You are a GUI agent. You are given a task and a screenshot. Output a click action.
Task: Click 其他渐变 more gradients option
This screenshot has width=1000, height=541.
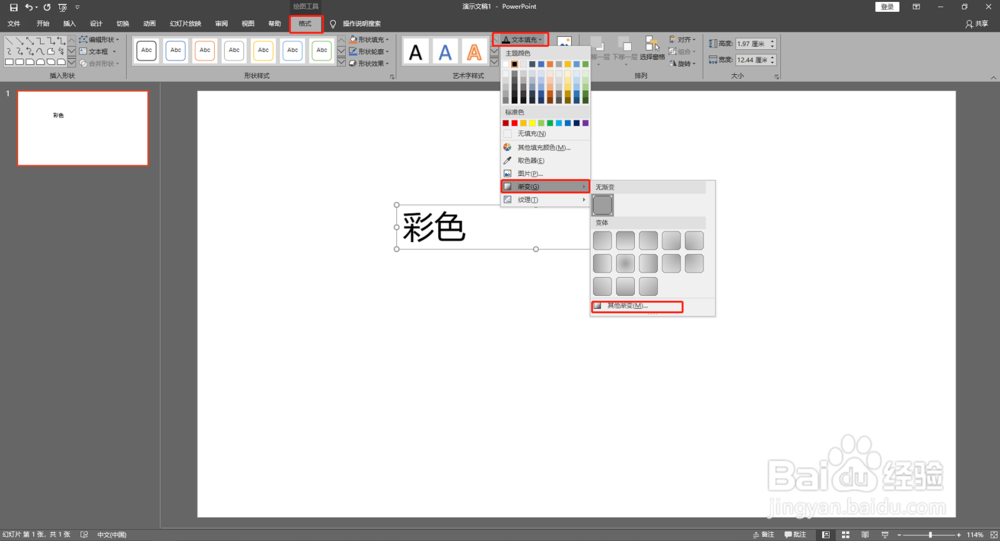[x=637, y=306]
